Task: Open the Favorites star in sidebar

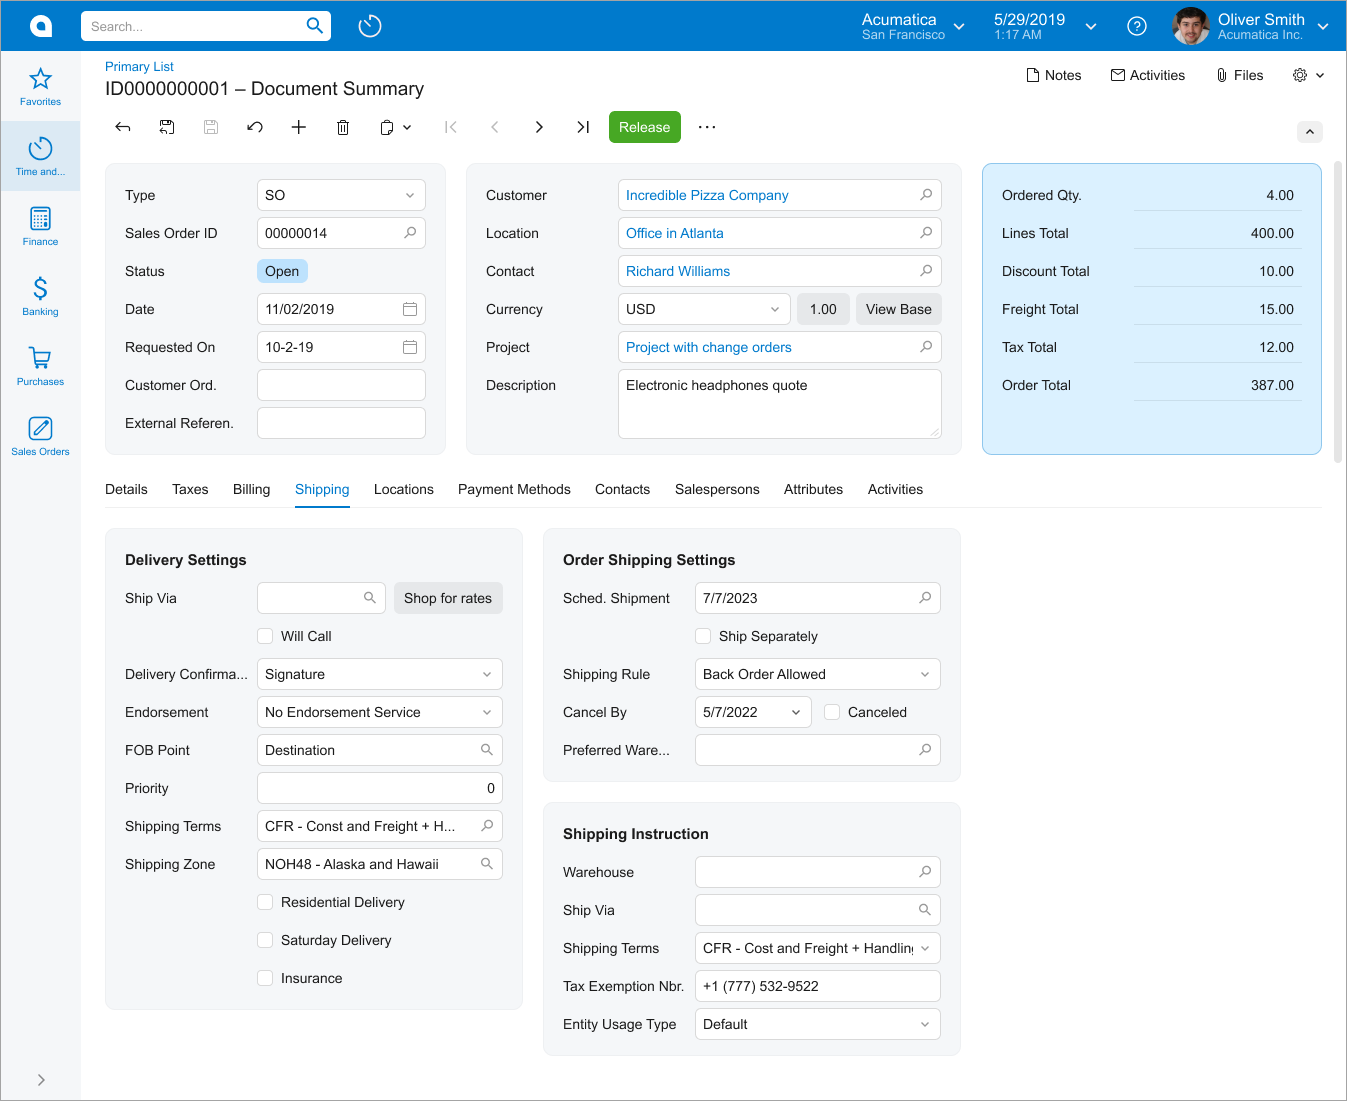Action: (40, 86)
